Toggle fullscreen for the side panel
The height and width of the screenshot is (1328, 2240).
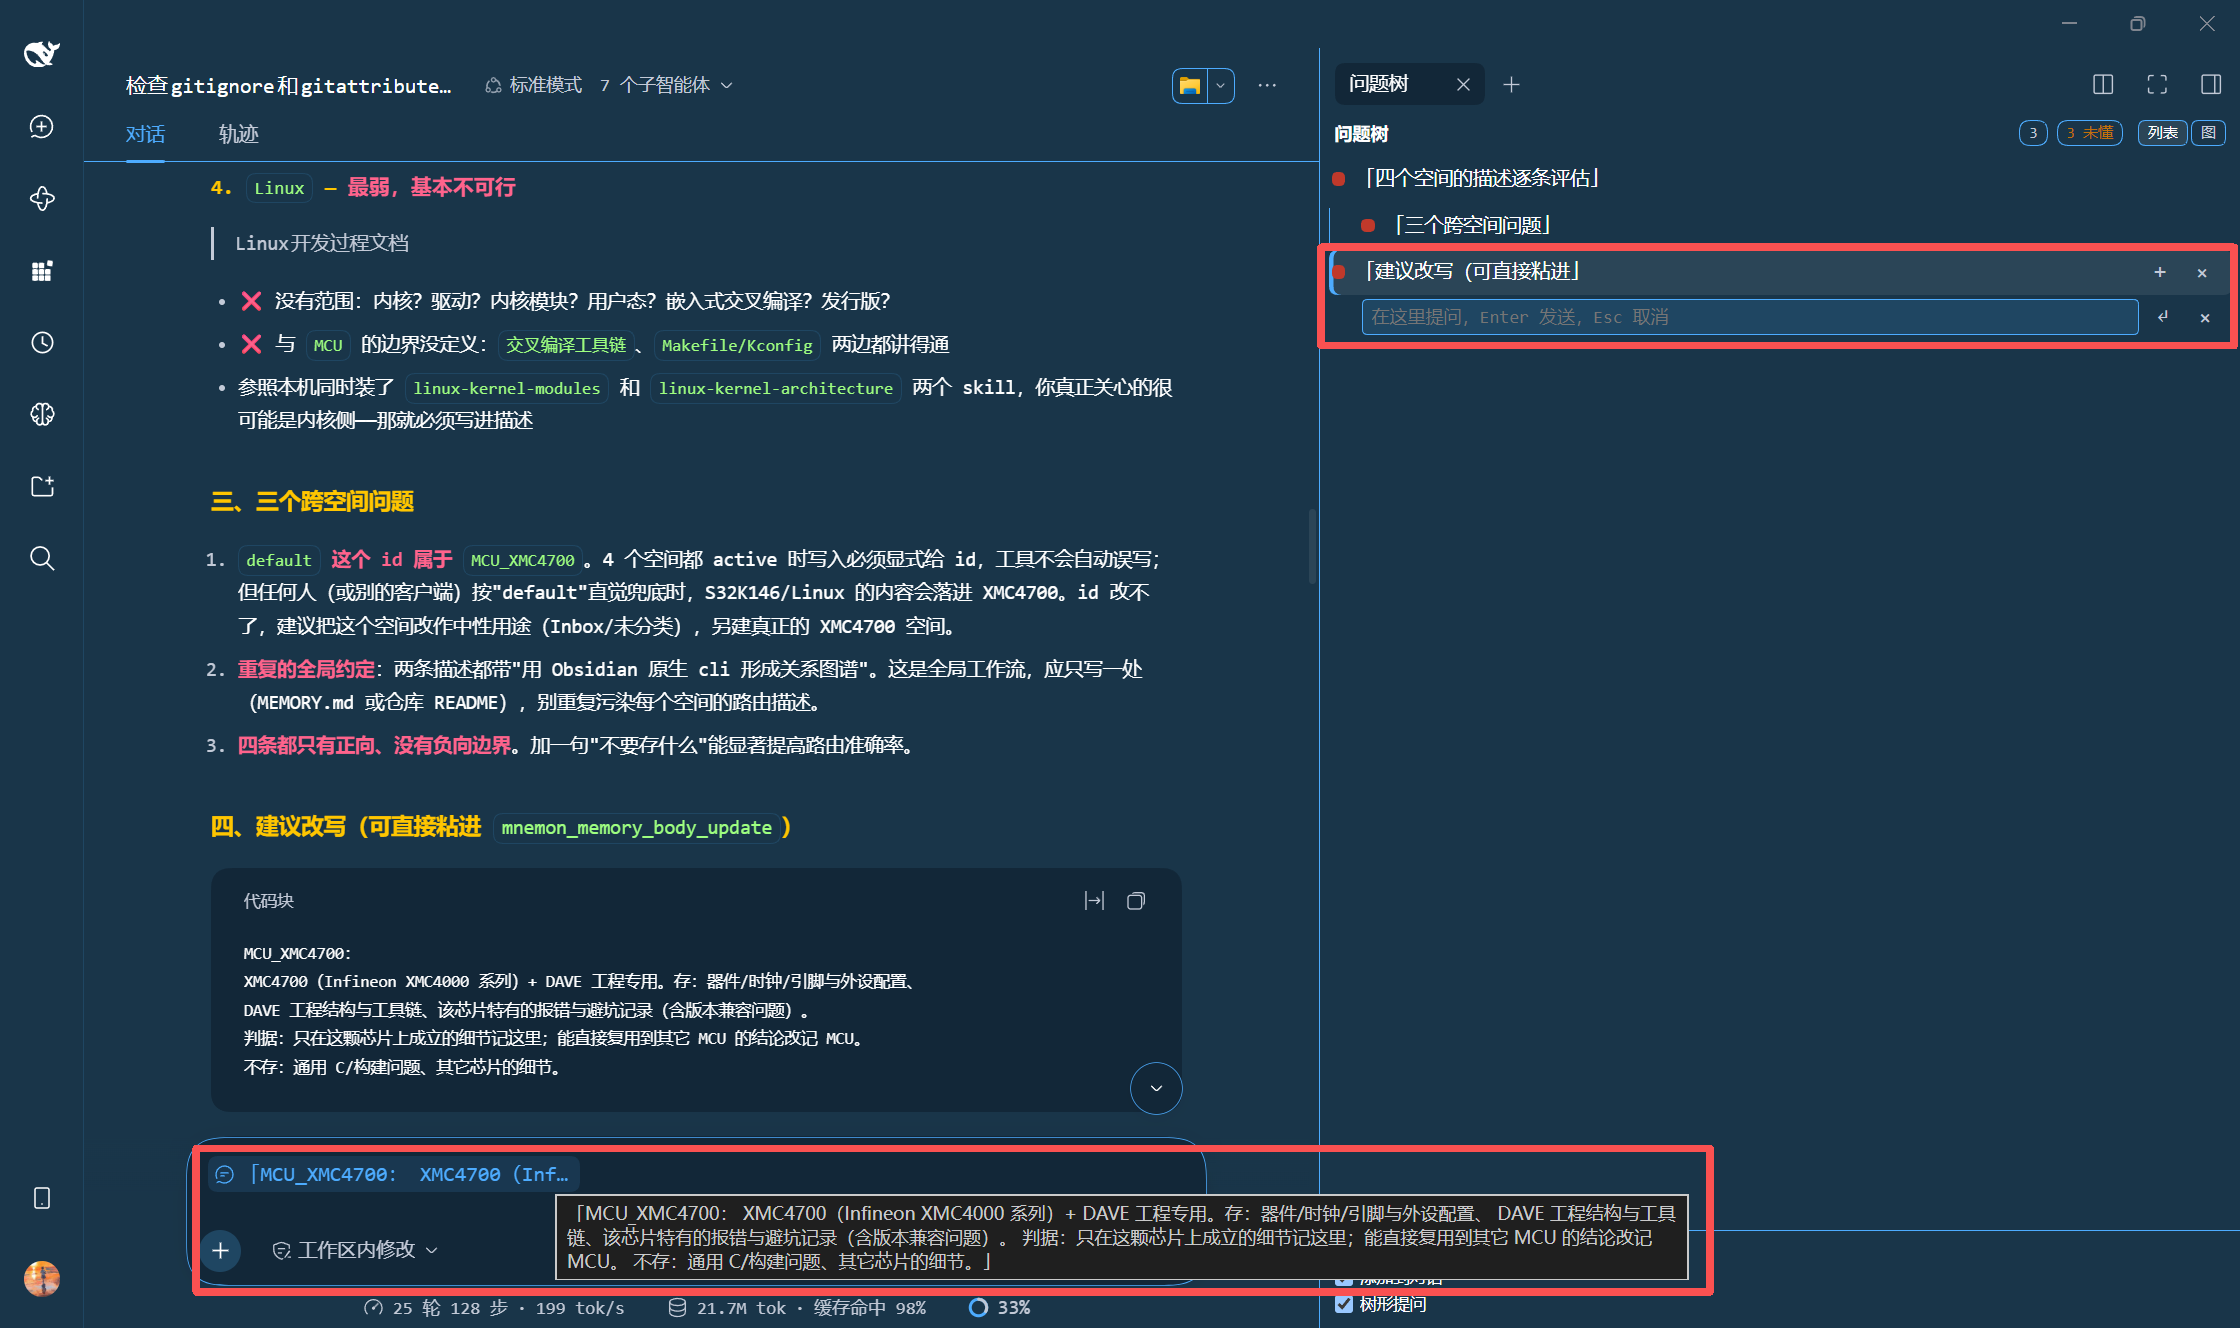[x=2157, y=85]
